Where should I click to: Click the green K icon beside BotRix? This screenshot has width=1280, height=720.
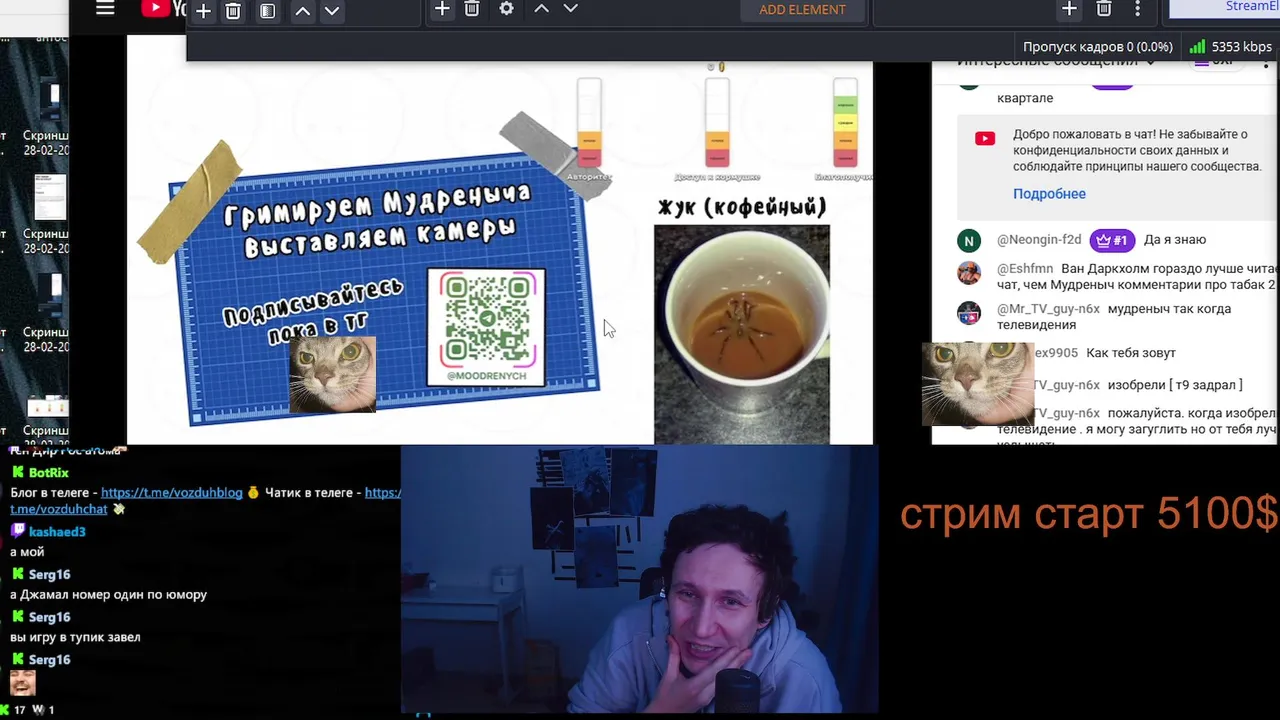(17, 473)
